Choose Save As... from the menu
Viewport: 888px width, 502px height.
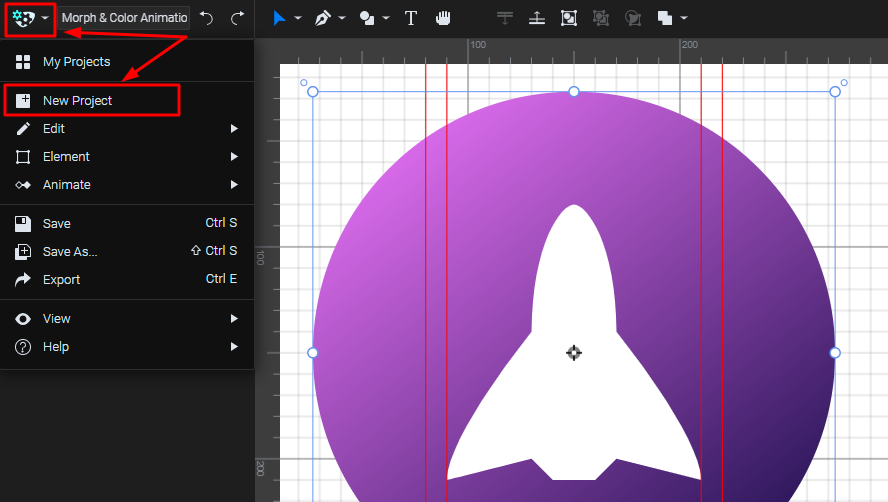[127, 252]
